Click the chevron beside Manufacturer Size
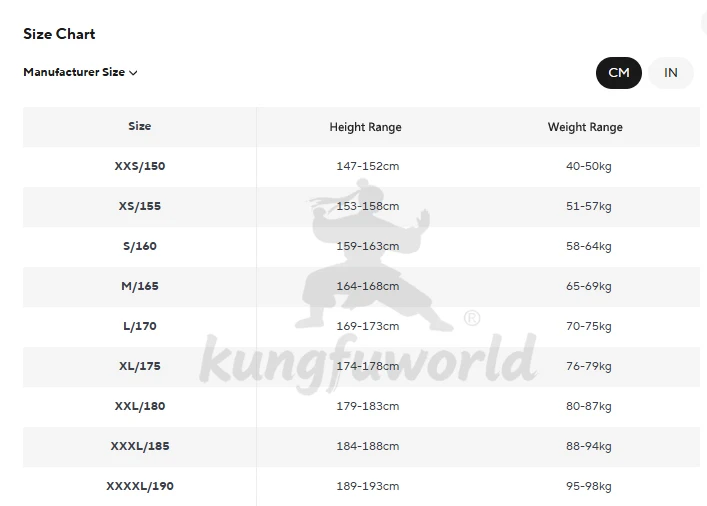 pos(133,73)
